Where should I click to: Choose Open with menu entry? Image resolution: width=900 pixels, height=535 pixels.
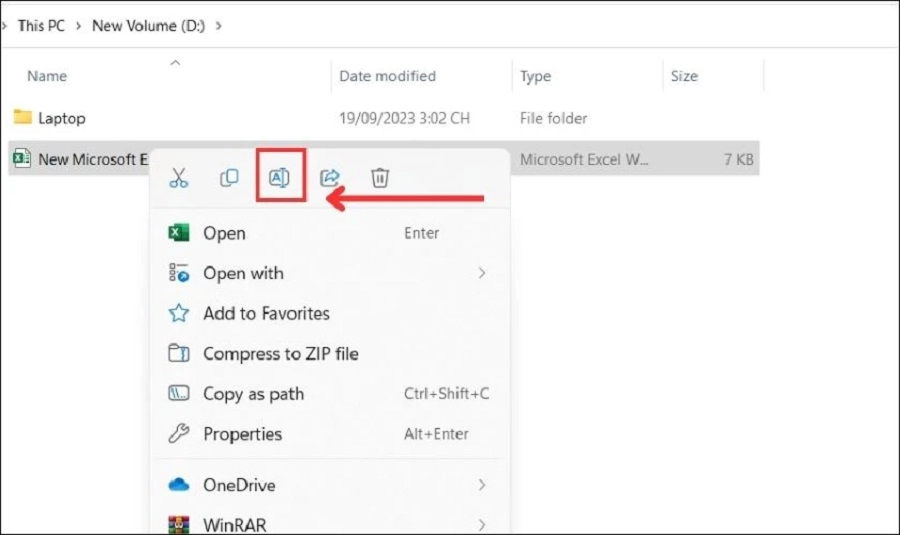(329, 273)
